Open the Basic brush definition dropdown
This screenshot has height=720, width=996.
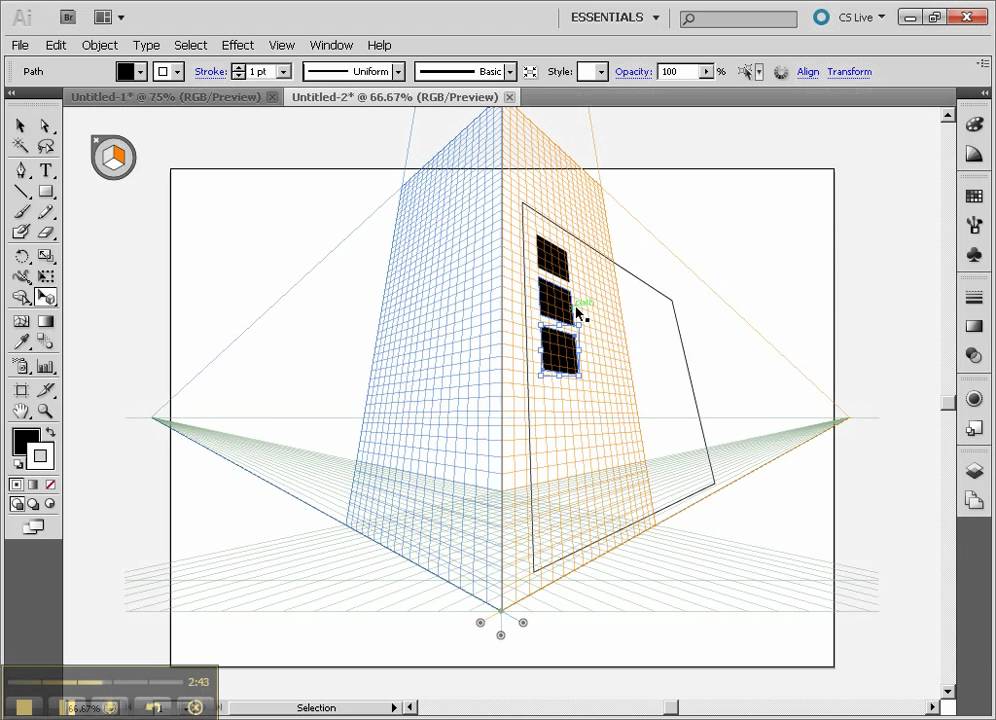510,71
